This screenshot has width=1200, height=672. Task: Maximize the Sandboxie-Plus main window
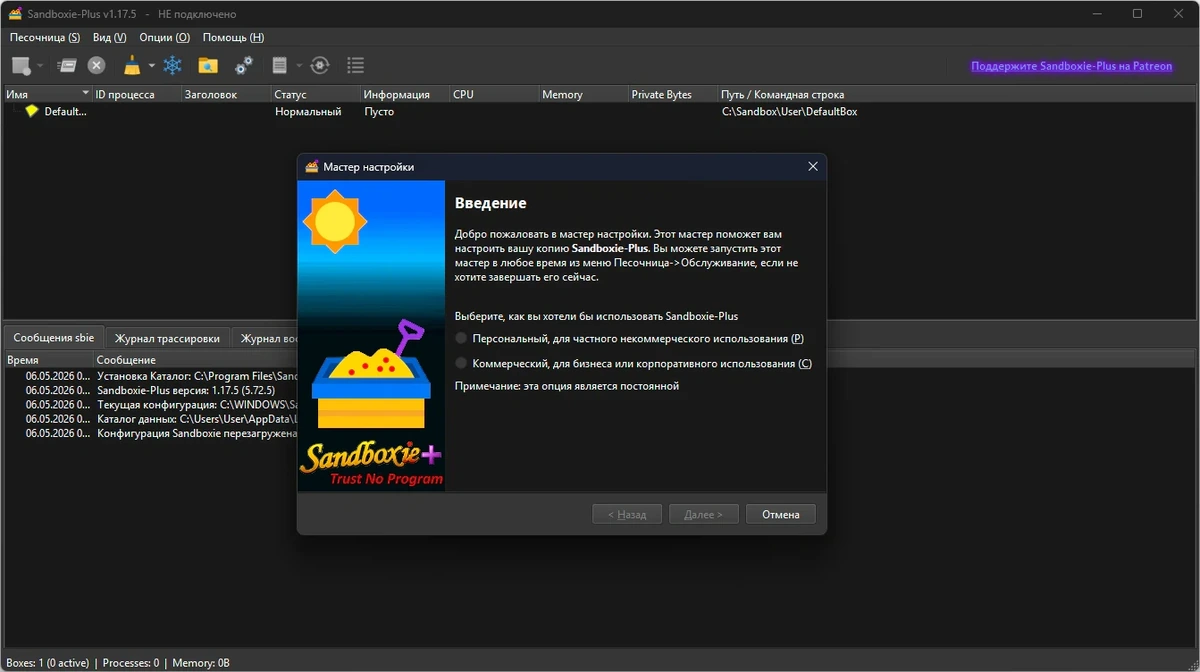pos(1137,14)
